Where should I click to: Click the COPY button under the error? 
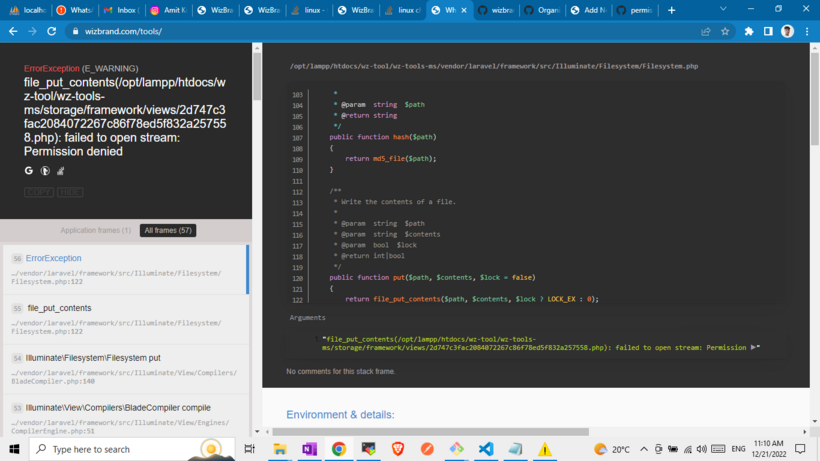point(39,192)
